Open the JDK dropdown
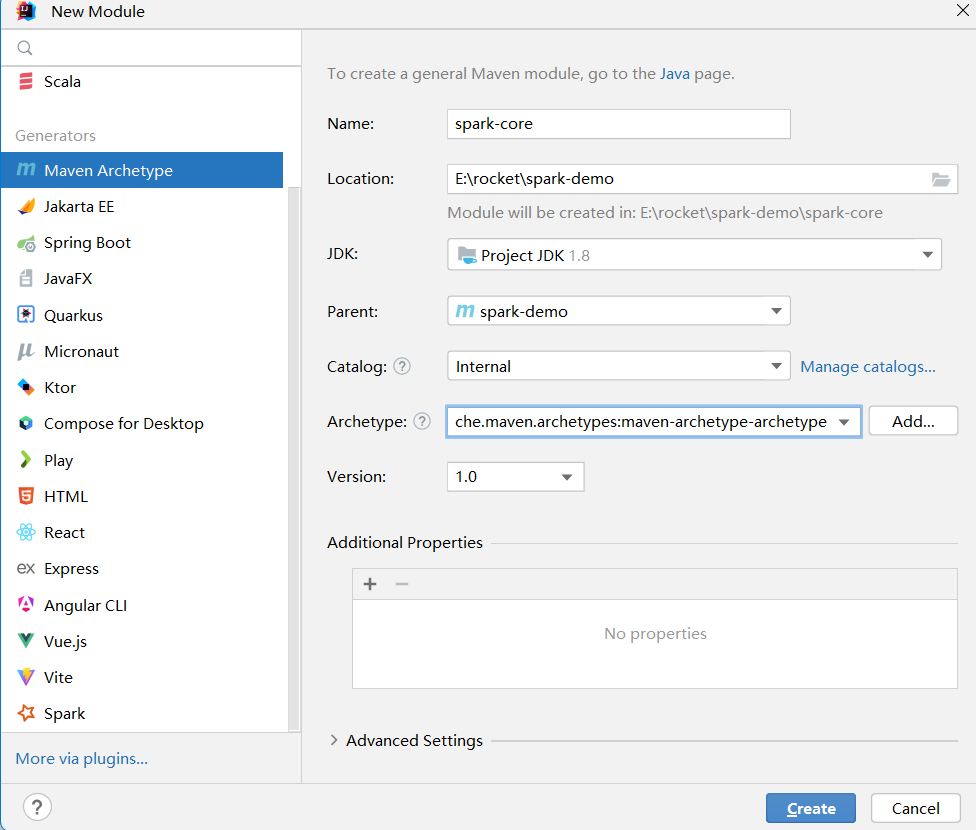Image resolution: width=976 pixels, height=830 pixels. [694, 255]
